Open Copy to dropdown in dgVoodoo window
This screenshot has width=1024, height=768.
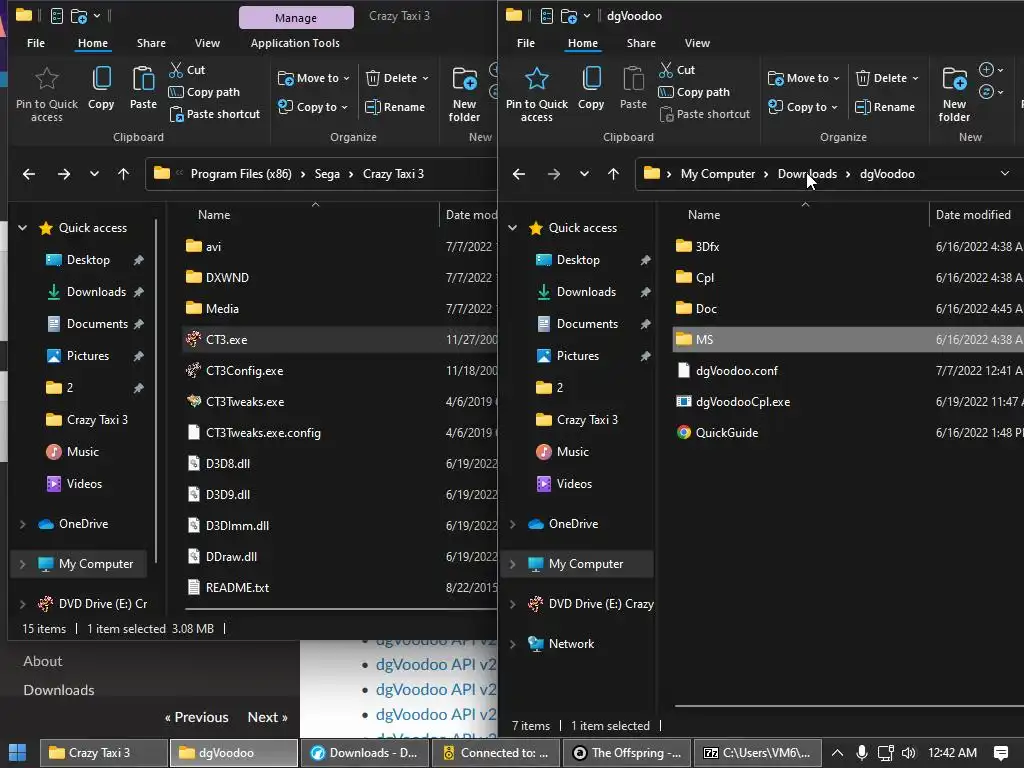pyautogui.click(x=802, y=107)
